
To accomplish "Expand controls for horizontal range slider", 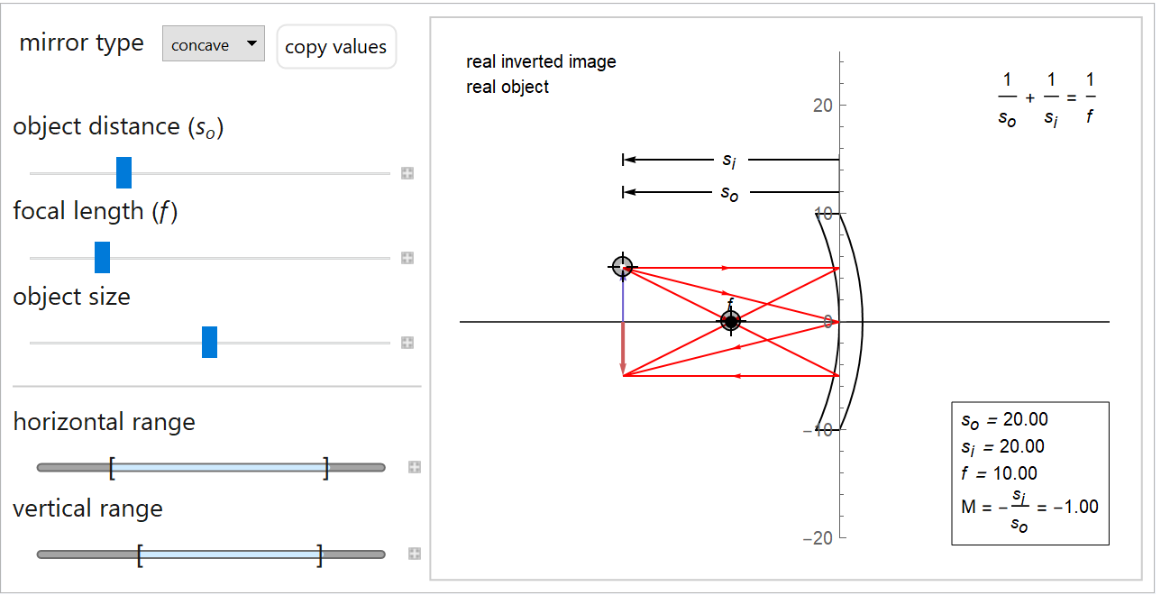I will [x=414, y=467].
